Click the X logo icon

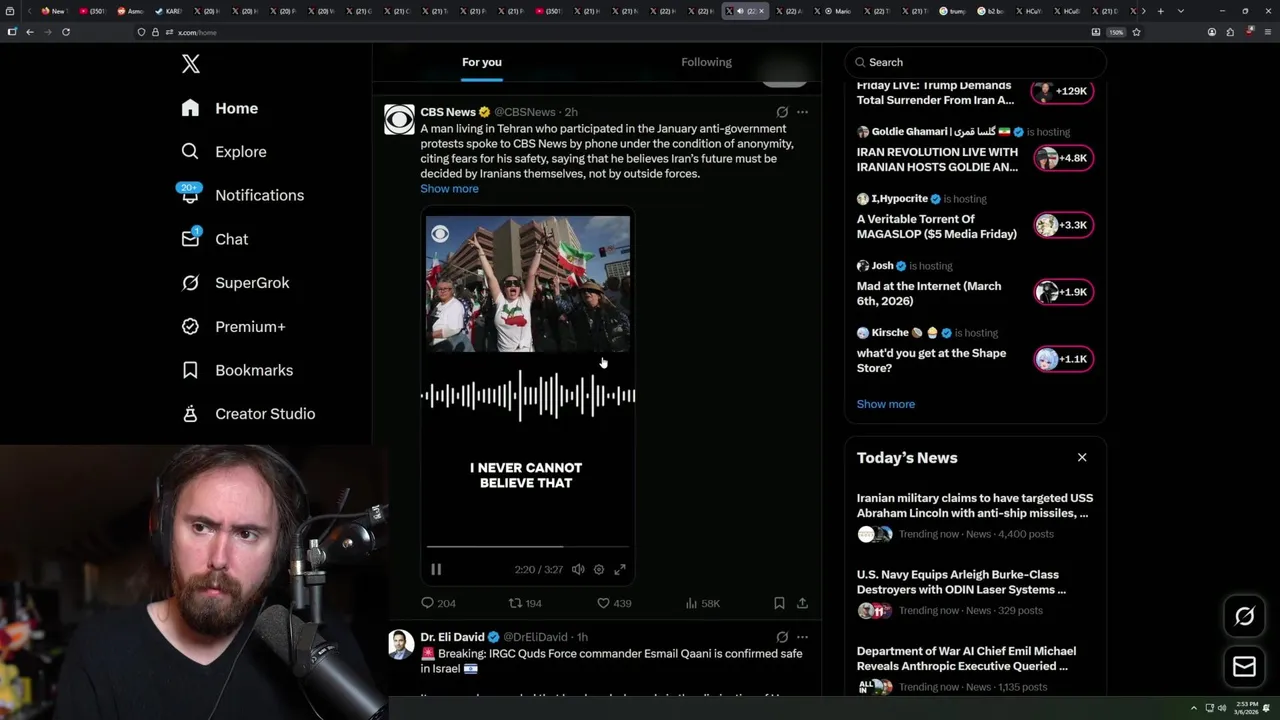pyautogui.click(x=191, y=64)
